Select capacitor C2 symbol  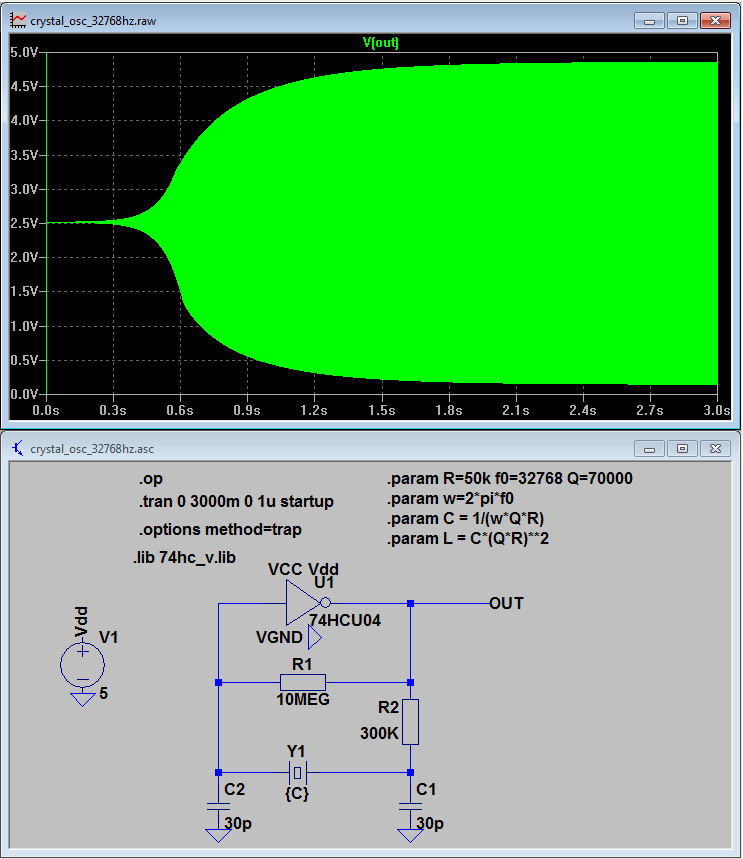tap(218, 806)
